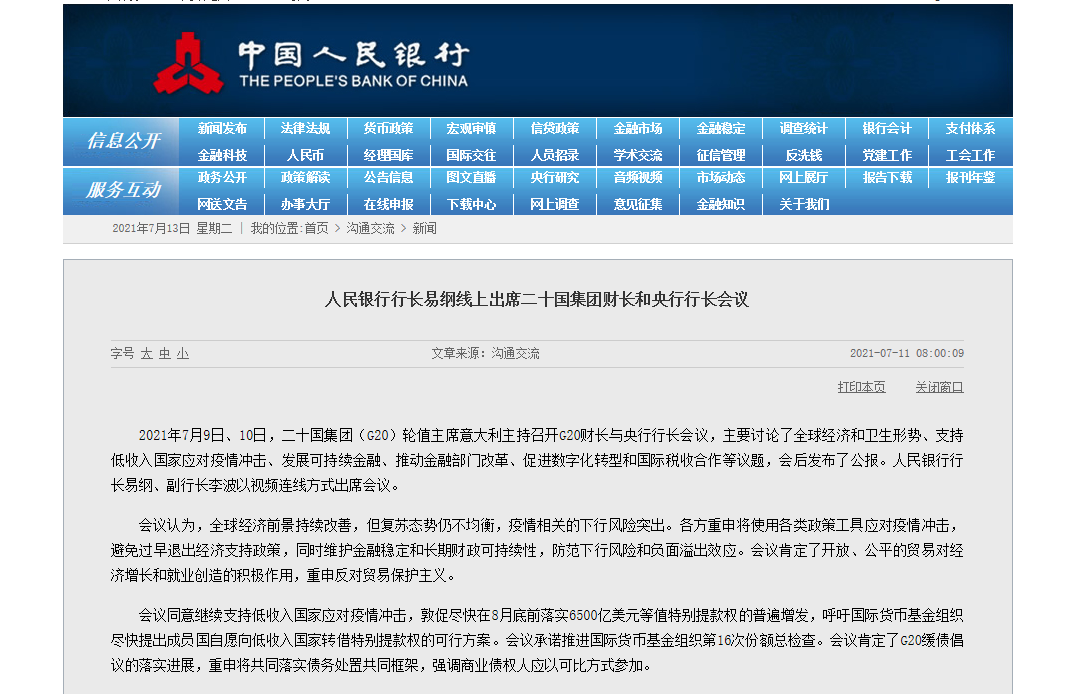Click the People's Bank of China logo emblem

[188, 64]
